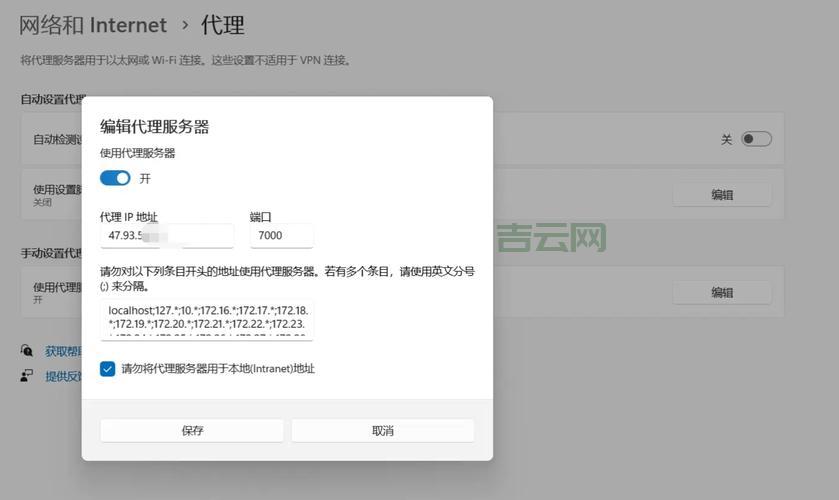This screenshot has height=500, width=839.
Task: Go back to 网络和 Internet breadcrumb
Action: coord(93,25)
